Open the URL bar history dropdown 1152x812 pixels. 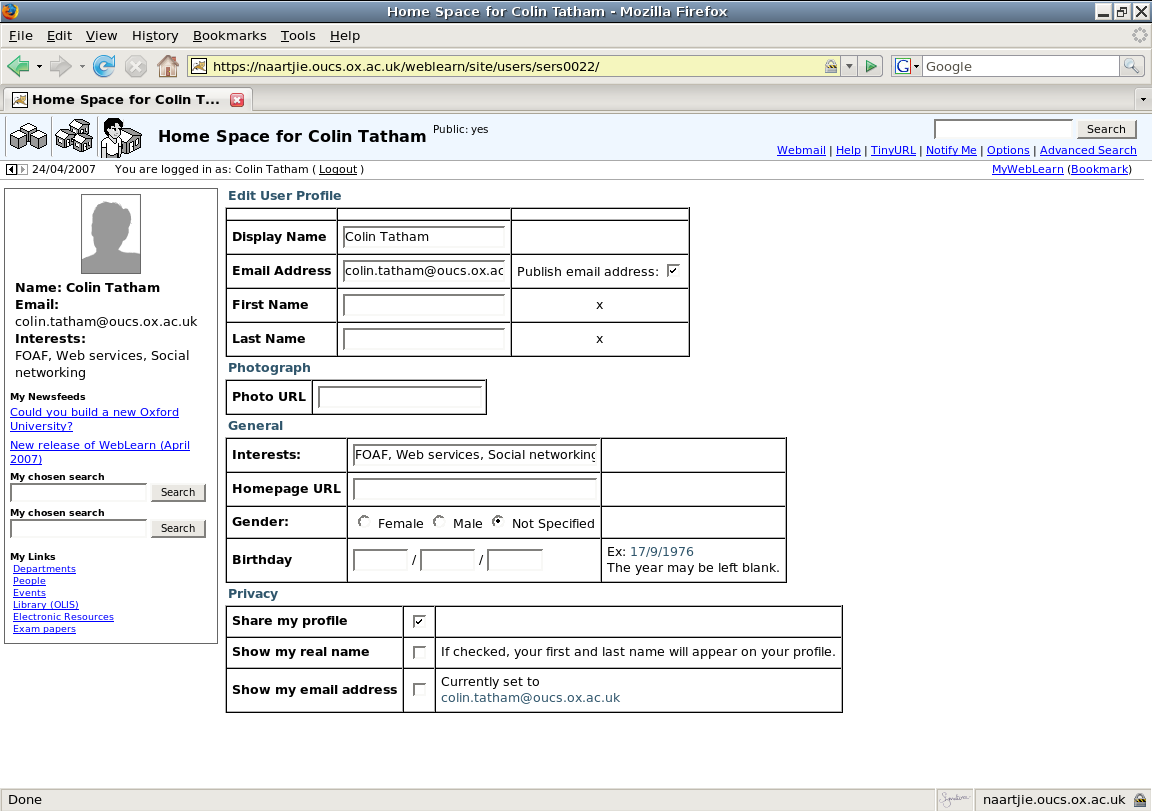click(x=849, y=67)
